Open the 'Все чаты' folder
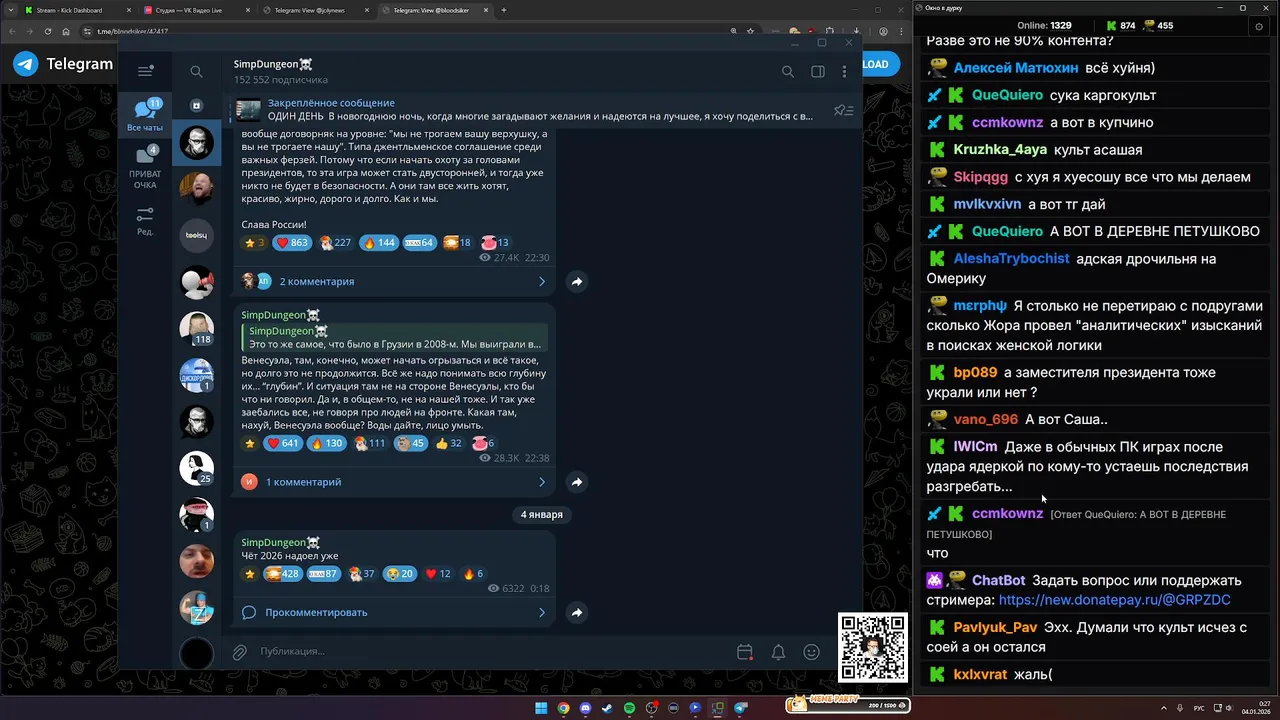Image resolution: width=1280 pixels, height=720 pixels. tap(145, 116)
